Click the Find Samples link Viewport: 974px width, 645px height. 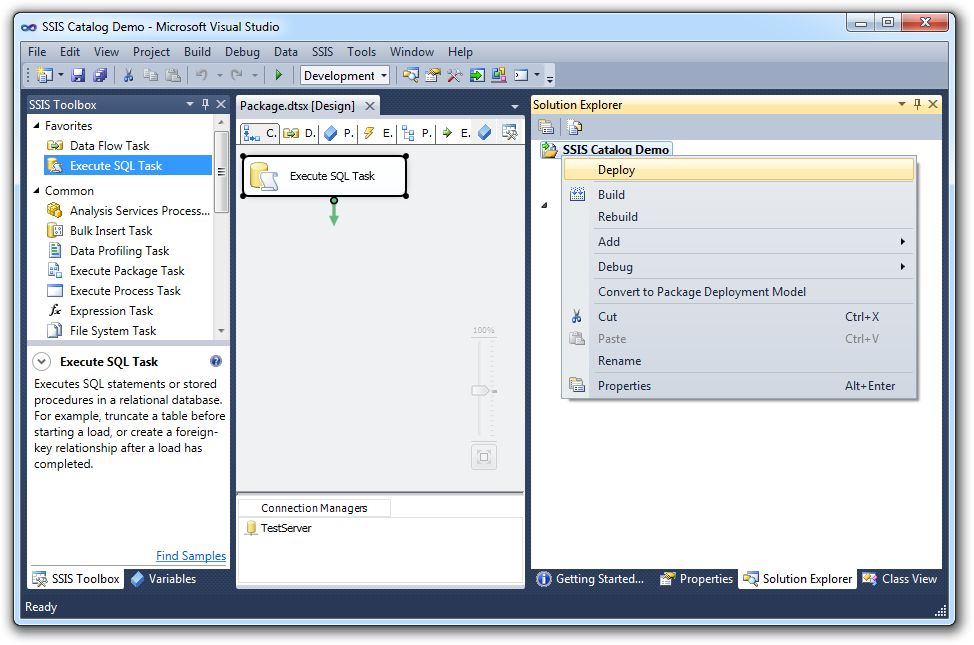point(191,556)
